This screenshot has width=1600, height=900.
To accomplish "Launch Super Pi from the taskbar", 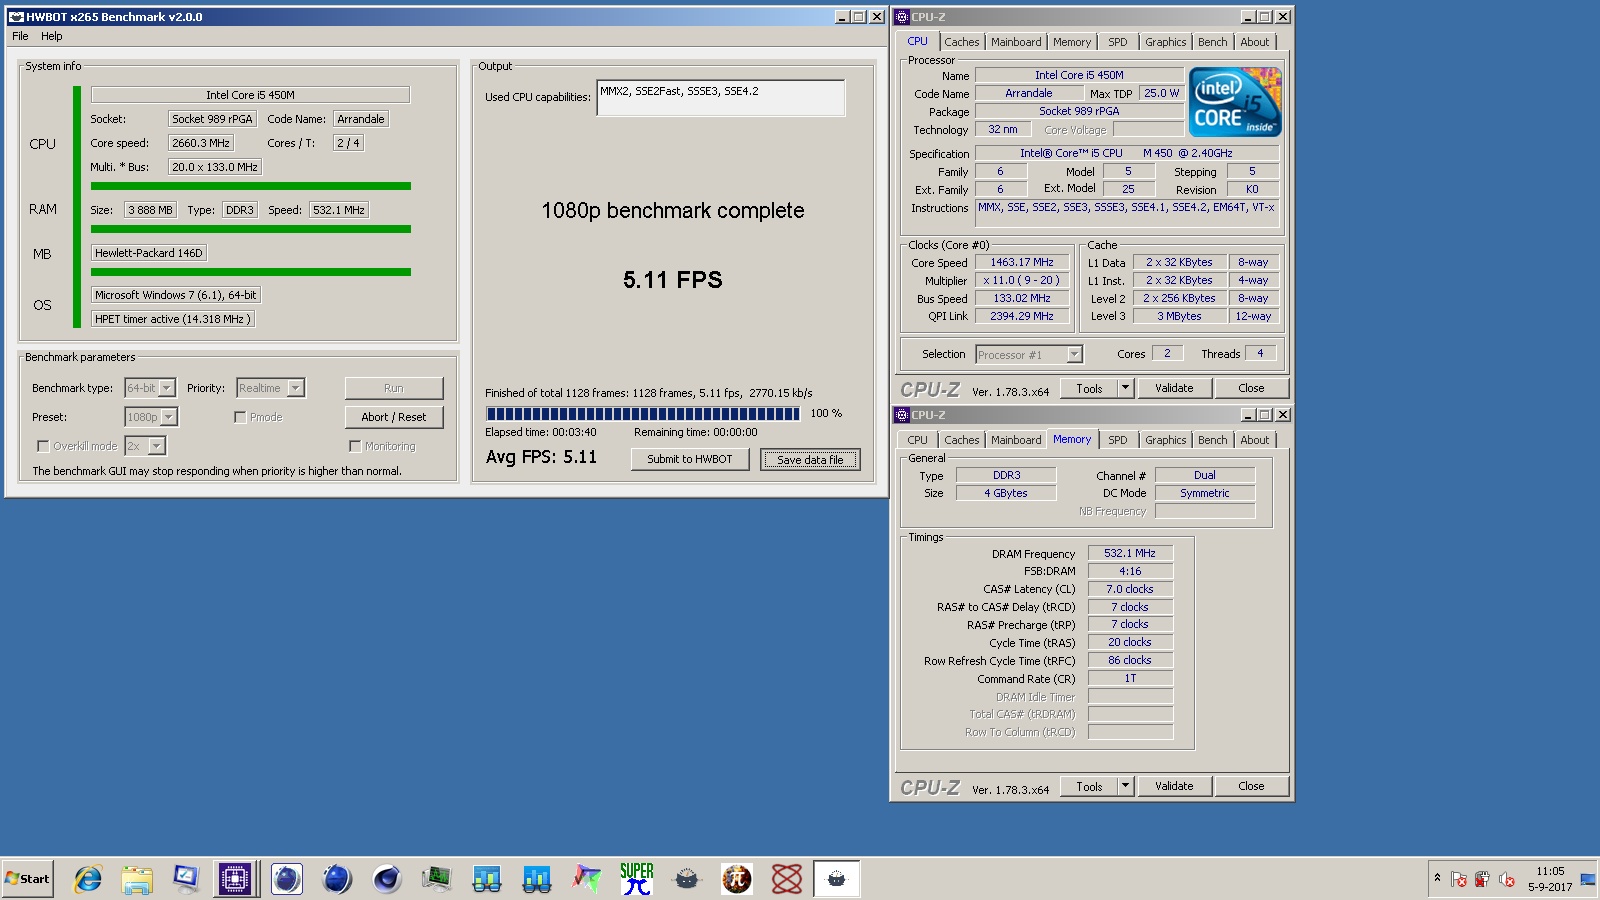I will [636, 879].
